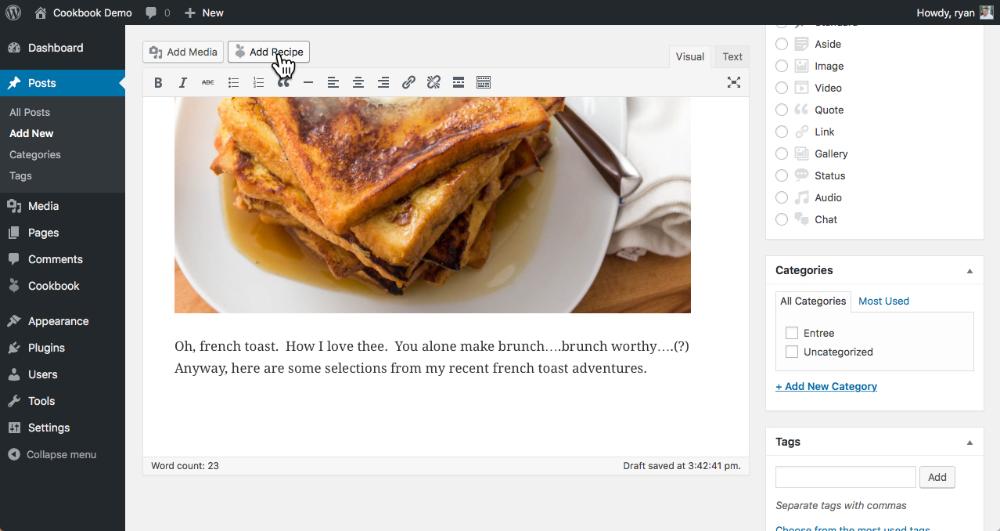Open the Posts menu

(x=62, y=83)
